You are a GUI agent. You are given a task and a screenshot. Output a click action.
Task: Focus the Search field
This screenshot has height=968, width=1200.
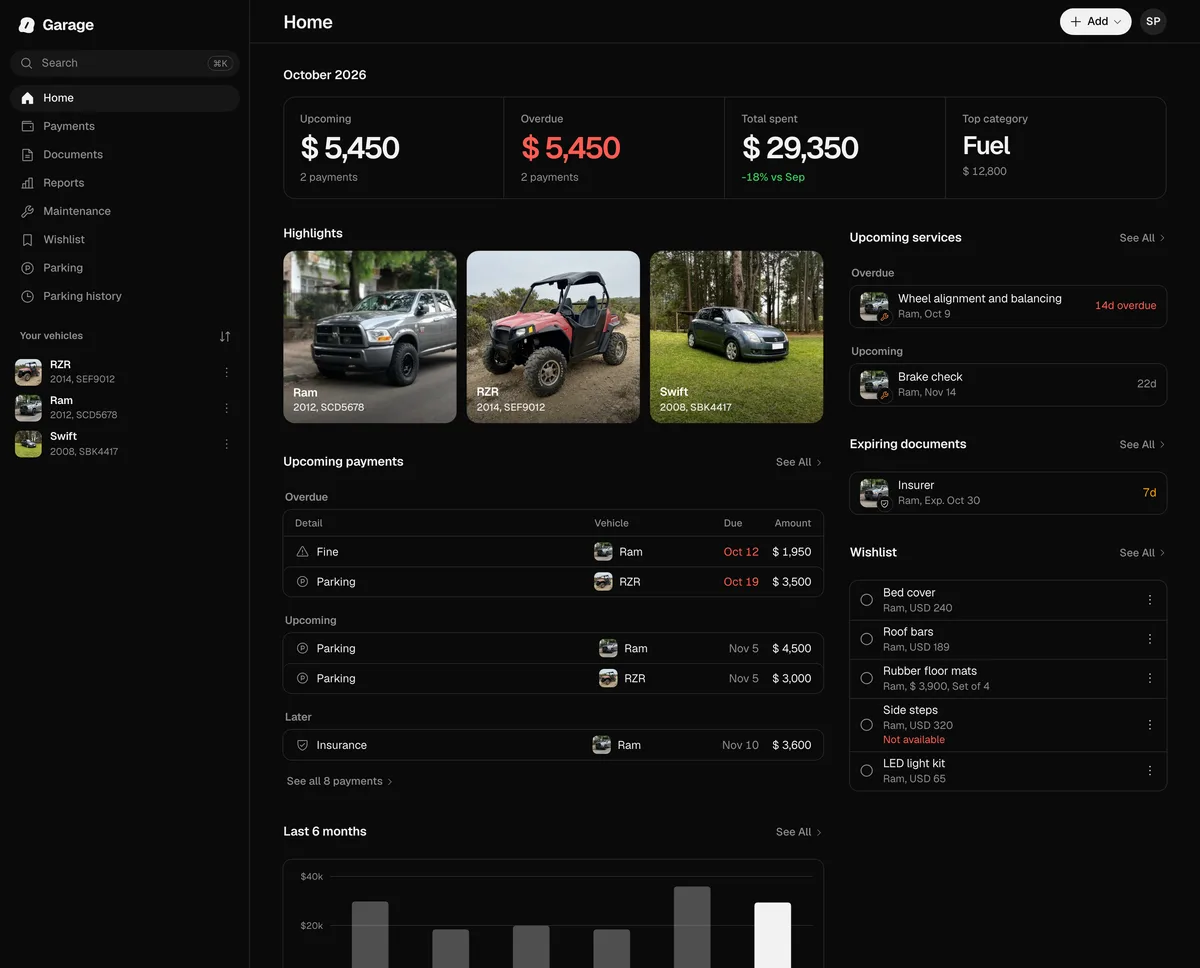point(125,63)
